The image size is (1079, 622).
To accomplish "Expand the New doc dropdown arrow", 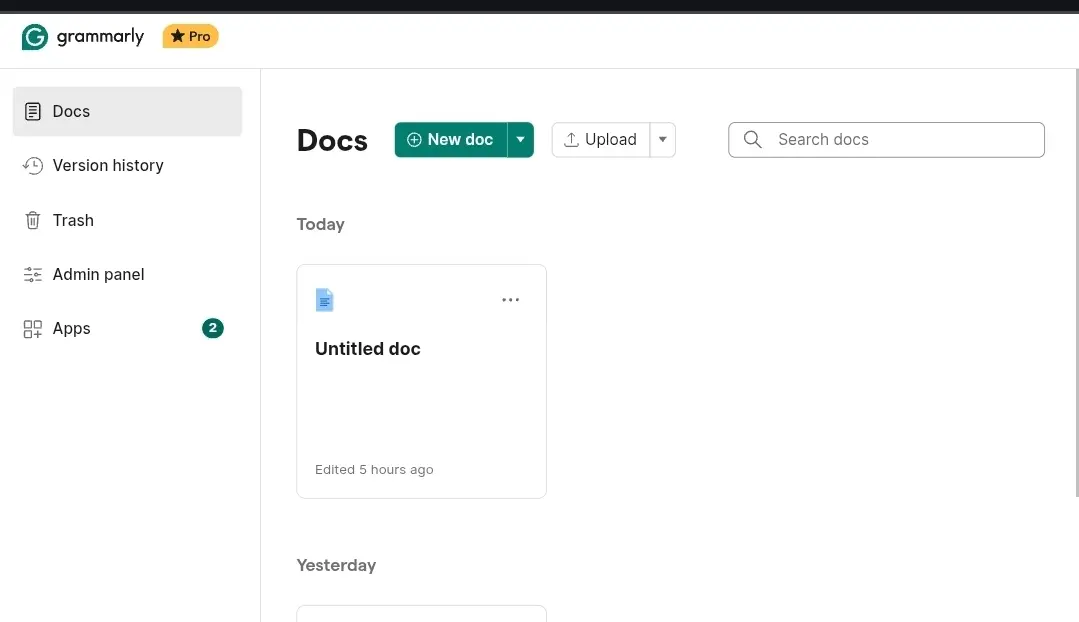I will pyautogui.click(x=520, y=140).
